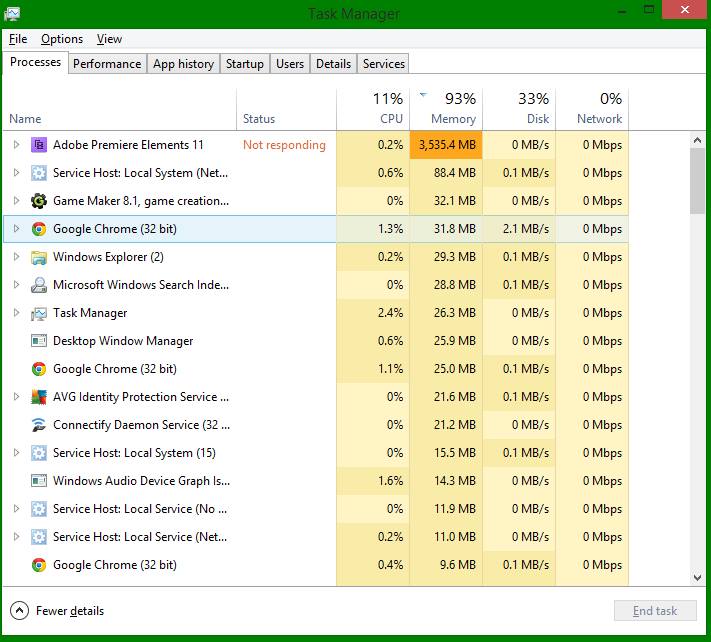Click the Connectify Daemon Service icon
The height and width of the screenshot is (642, 711).
39,425
